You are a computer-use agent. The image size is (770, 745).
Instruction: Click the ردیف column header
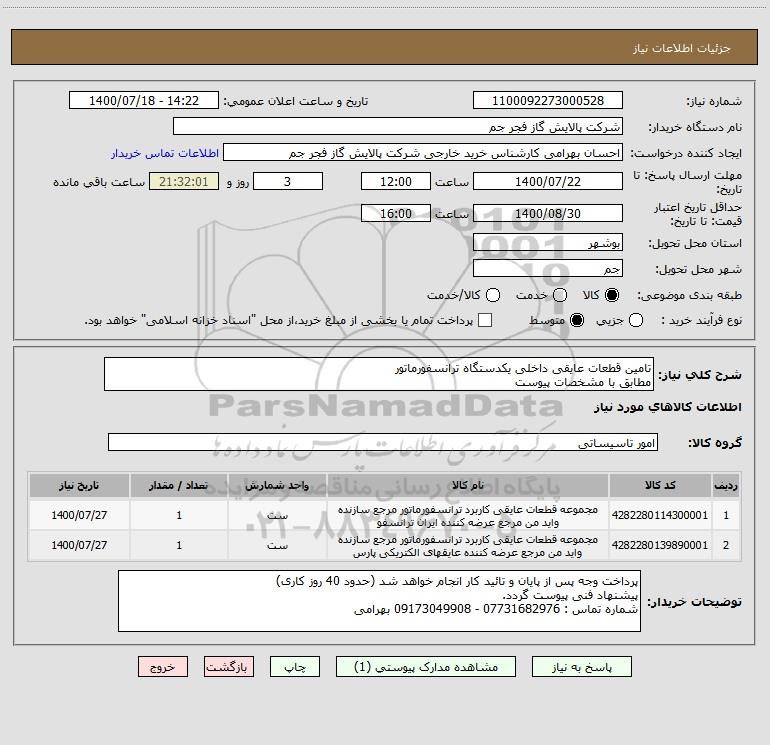coord(726,485)
